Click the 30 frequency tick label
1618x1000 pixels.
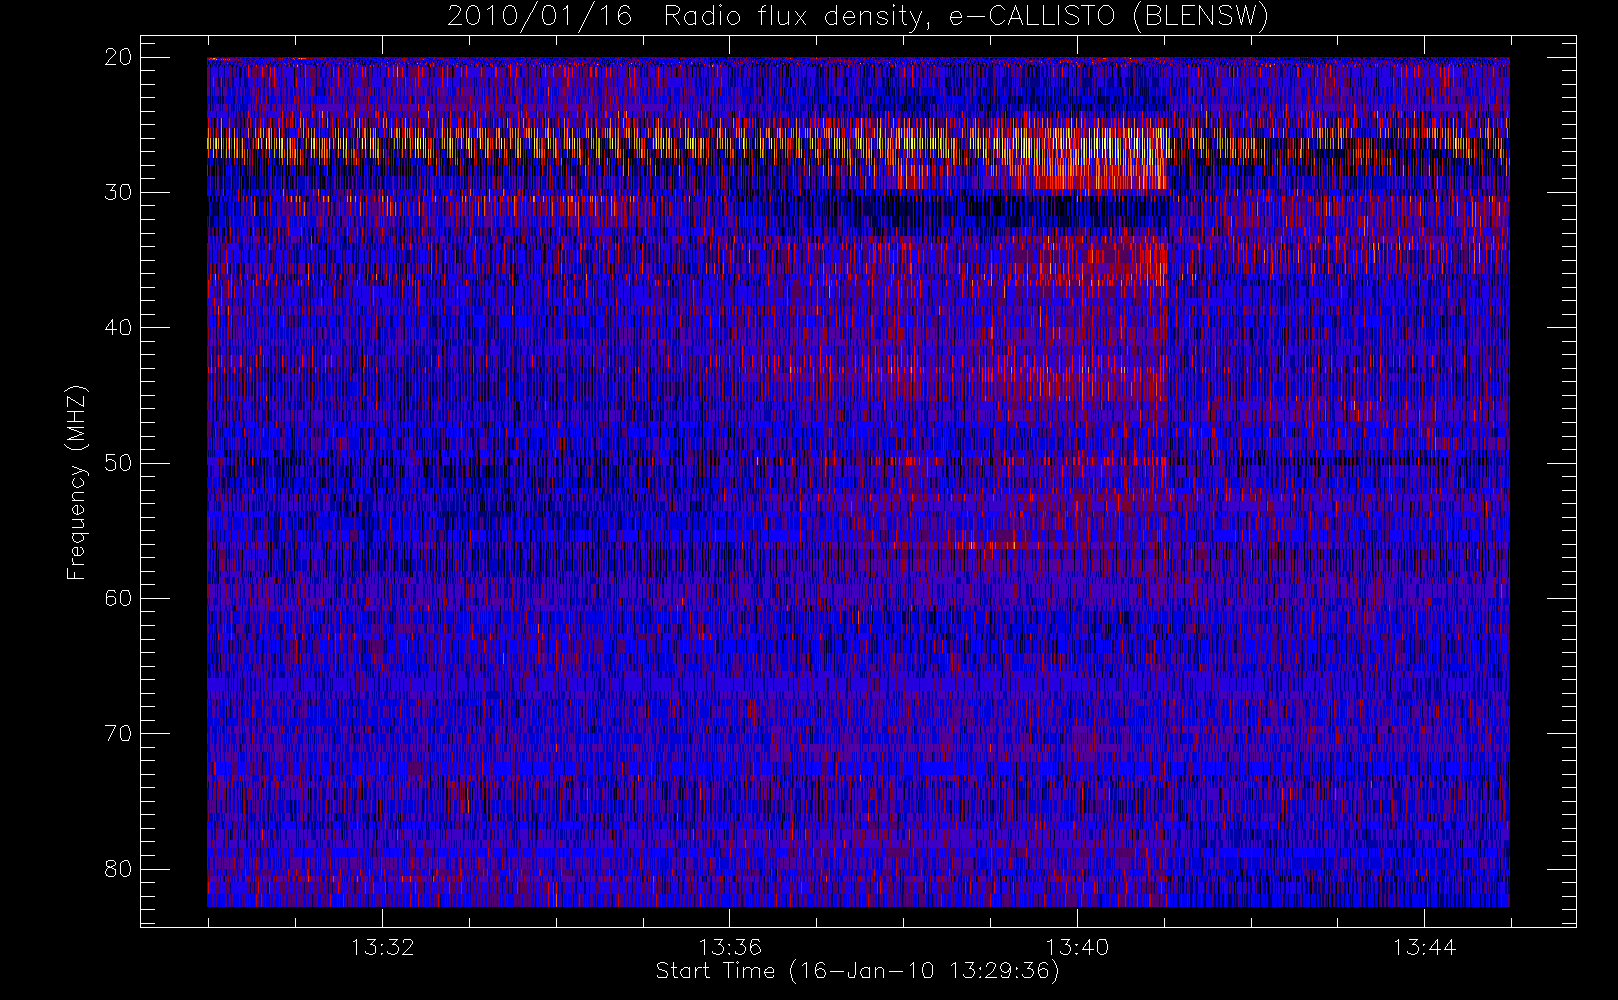click(x=118, y=192)
